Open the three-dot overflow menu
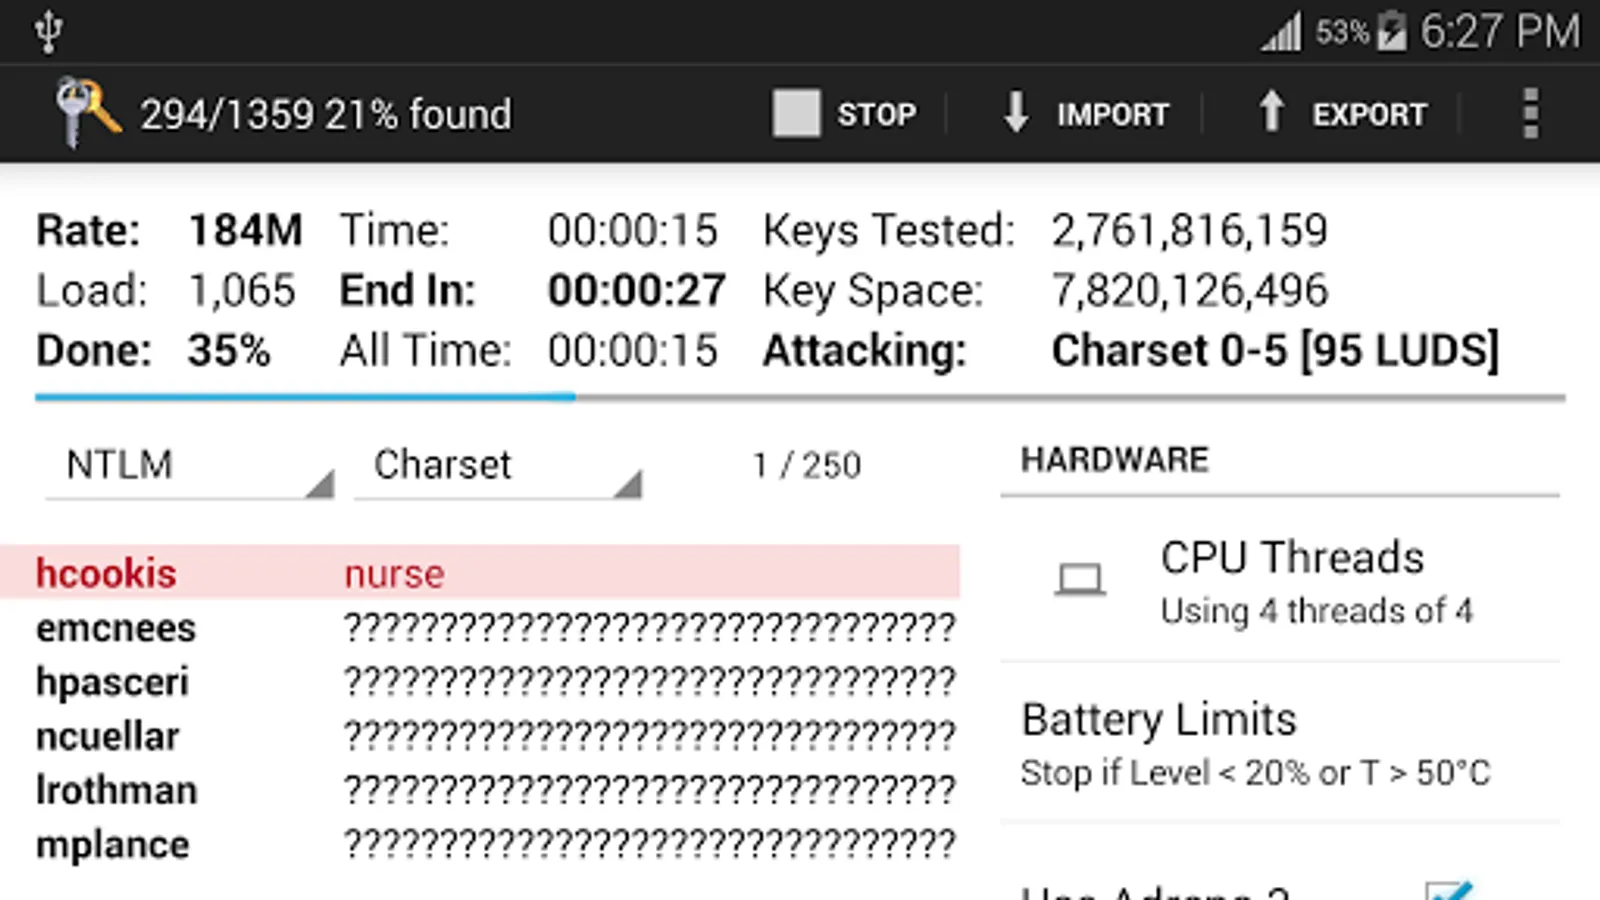1600x900 pixels. pyautogui.click(x=1530, y=113)
